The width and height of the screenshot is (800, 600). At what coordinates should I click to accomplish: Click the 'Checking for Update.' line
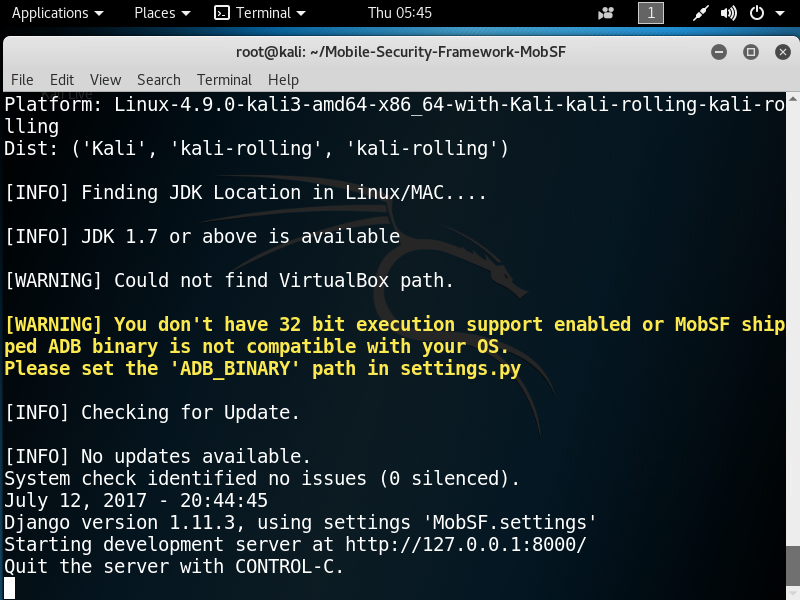point(152,412)
